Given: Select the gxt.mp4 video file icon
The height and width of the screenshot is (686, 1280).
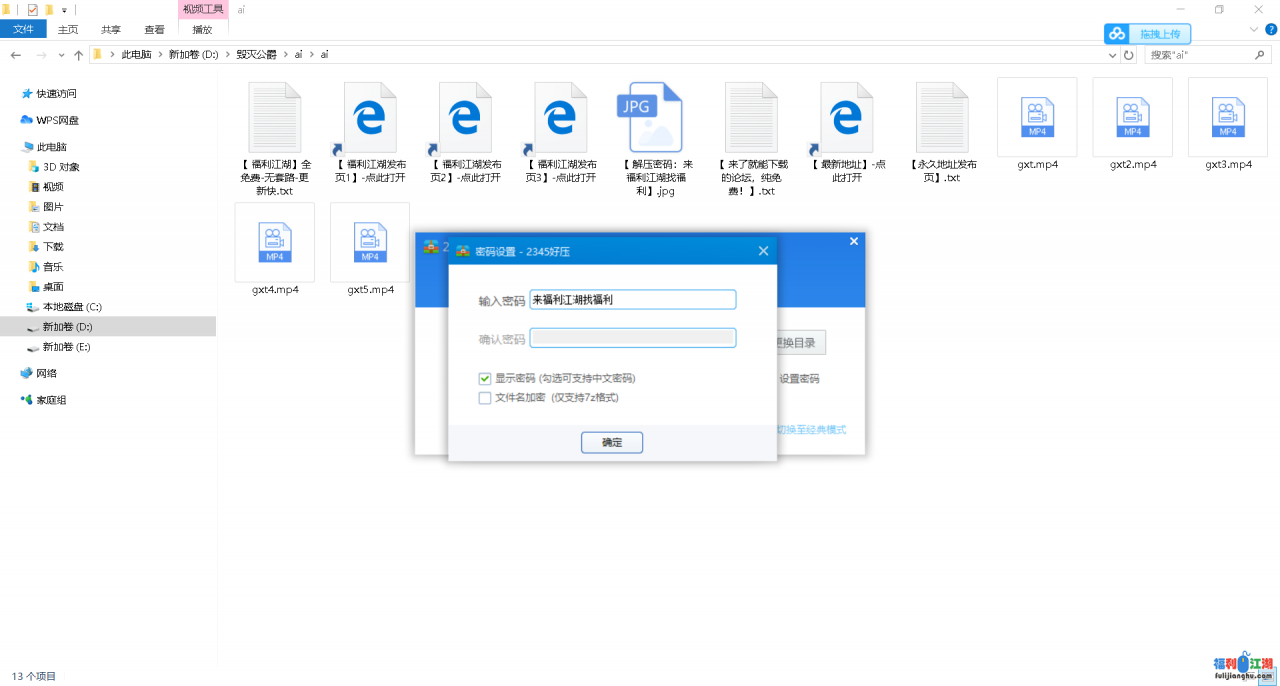Looking at the screenshot, I should tap(1037, 117).
